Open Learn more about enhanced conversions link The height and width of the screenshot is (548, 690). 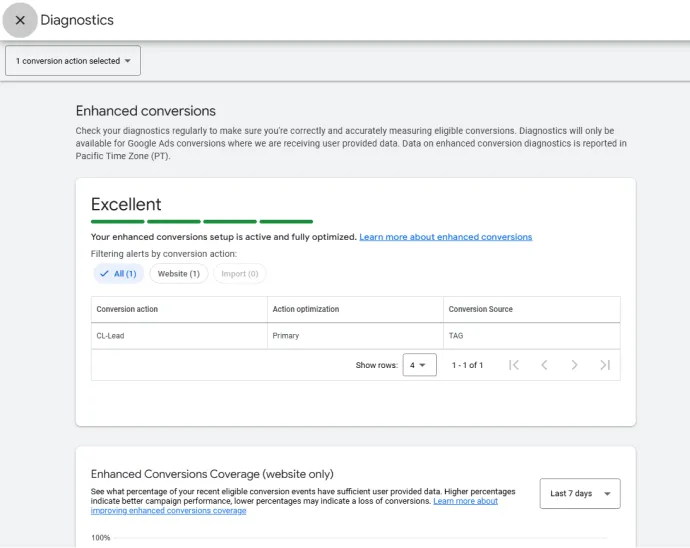tap(445, 237)
